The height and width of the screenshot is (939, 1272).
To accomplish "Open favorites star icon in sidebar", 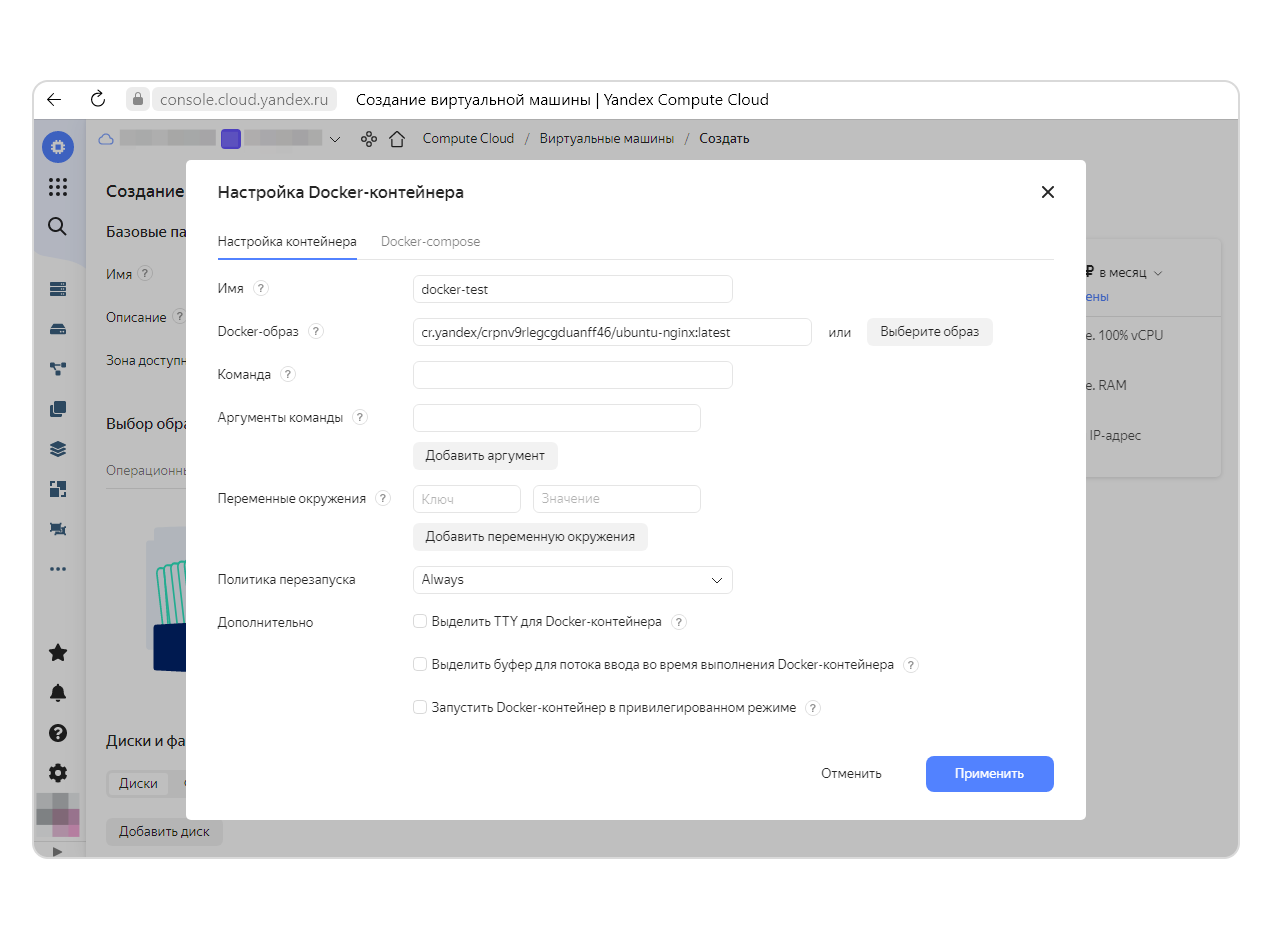I will pos(58,652).
